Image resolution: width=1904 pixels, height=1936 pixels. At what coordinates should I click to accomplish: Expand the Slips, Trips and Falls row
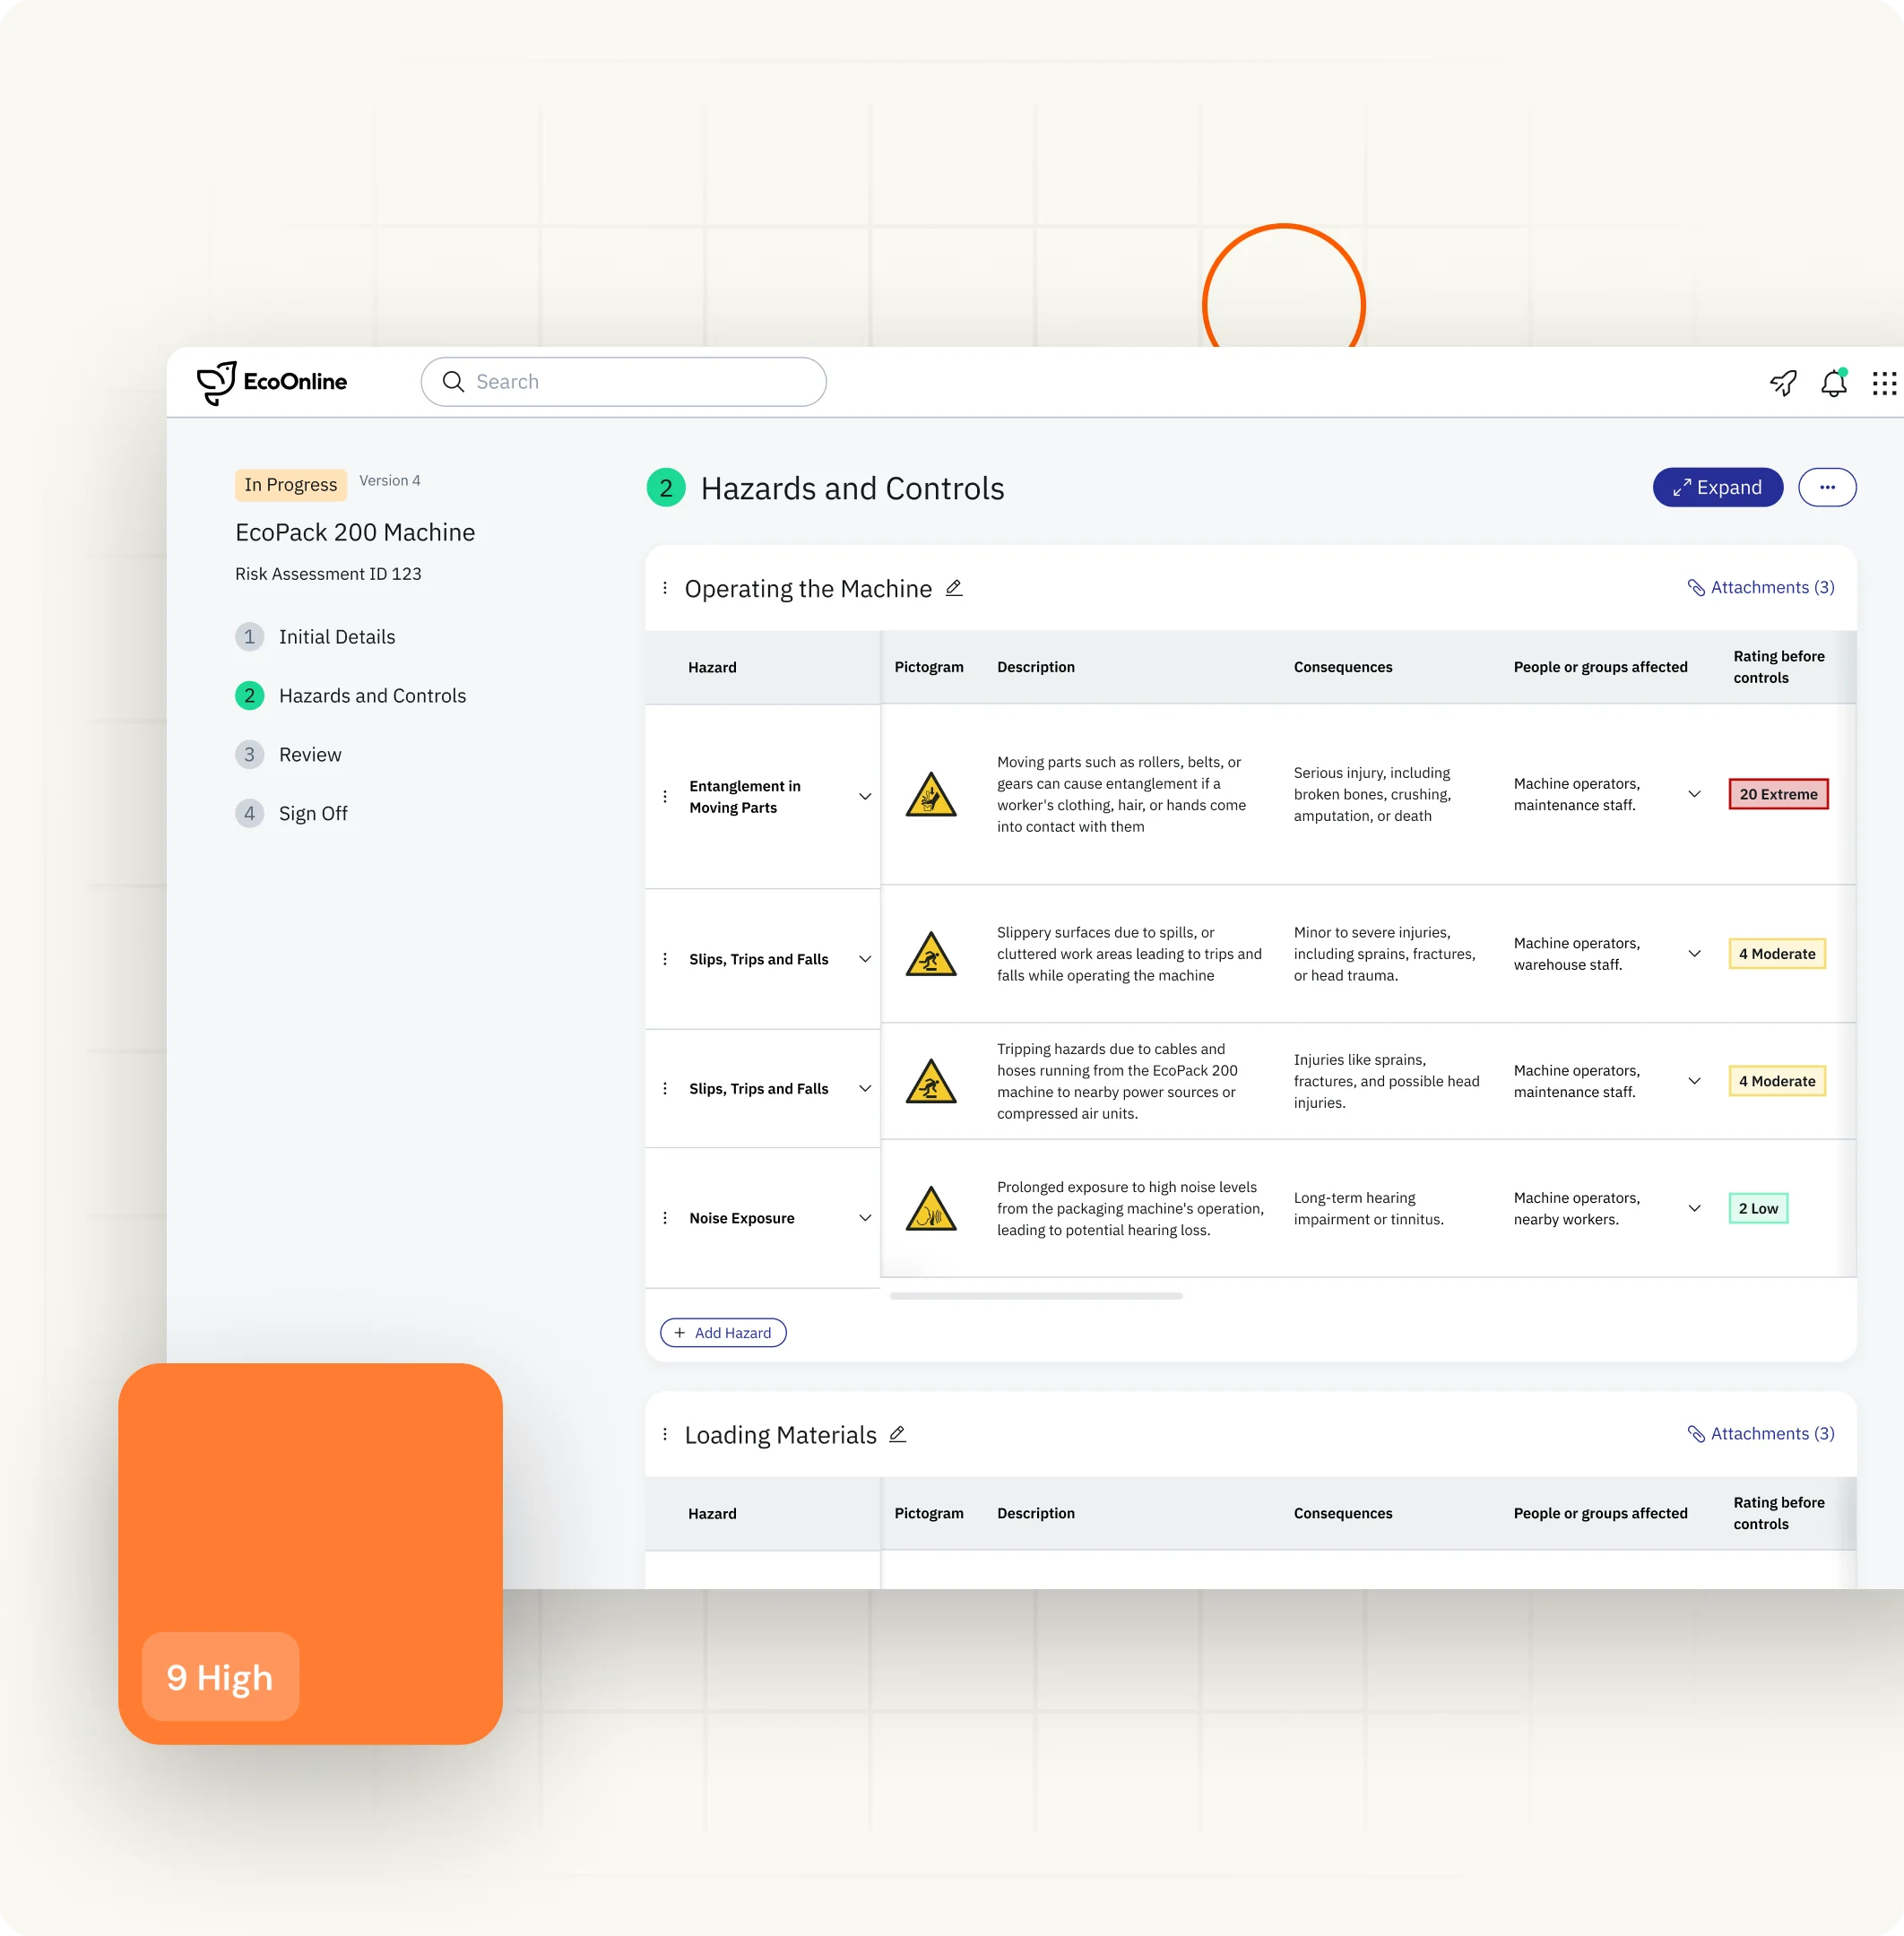pos(865,958)
